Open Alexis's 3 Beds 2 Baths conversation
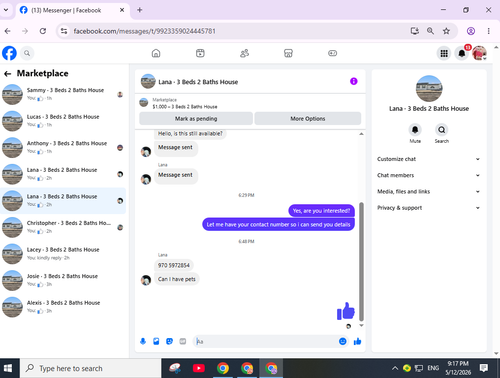The image size is (500, 378). pyautogui.click(x=63, y=307)
